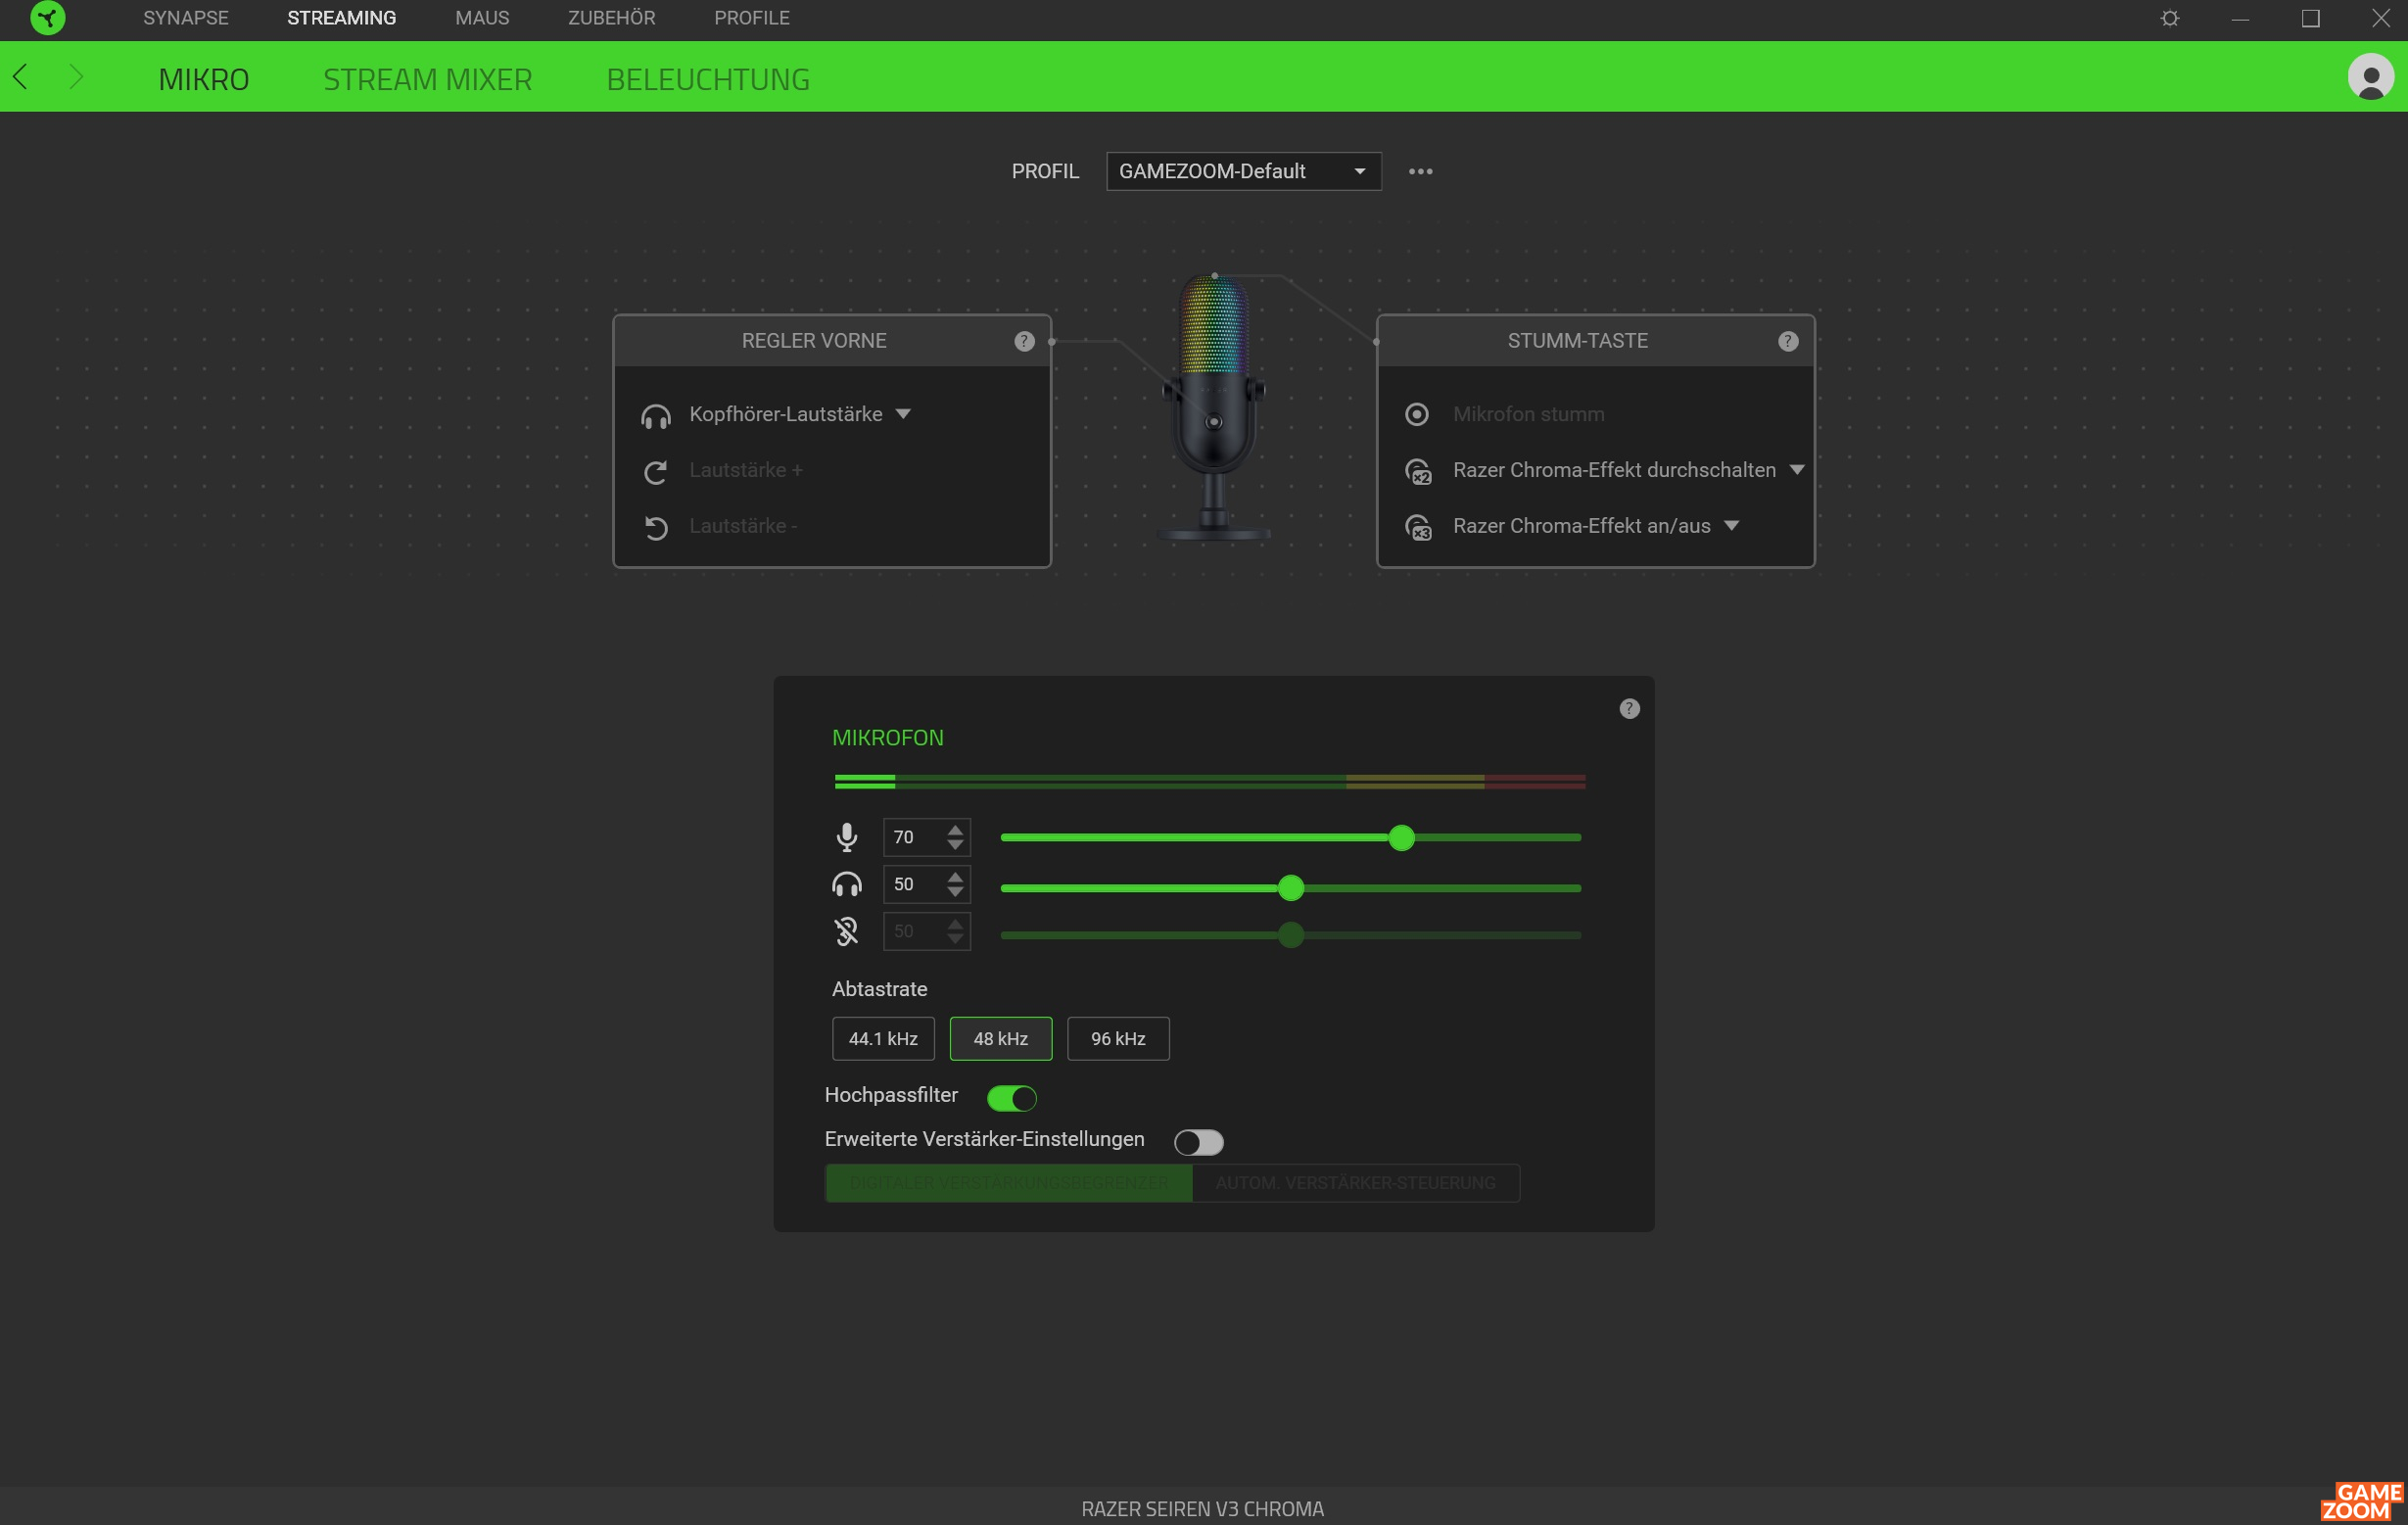Open the profile three-dots menu
The height and width of the screenshot is (1525, 2408).
click(1420, 172)
